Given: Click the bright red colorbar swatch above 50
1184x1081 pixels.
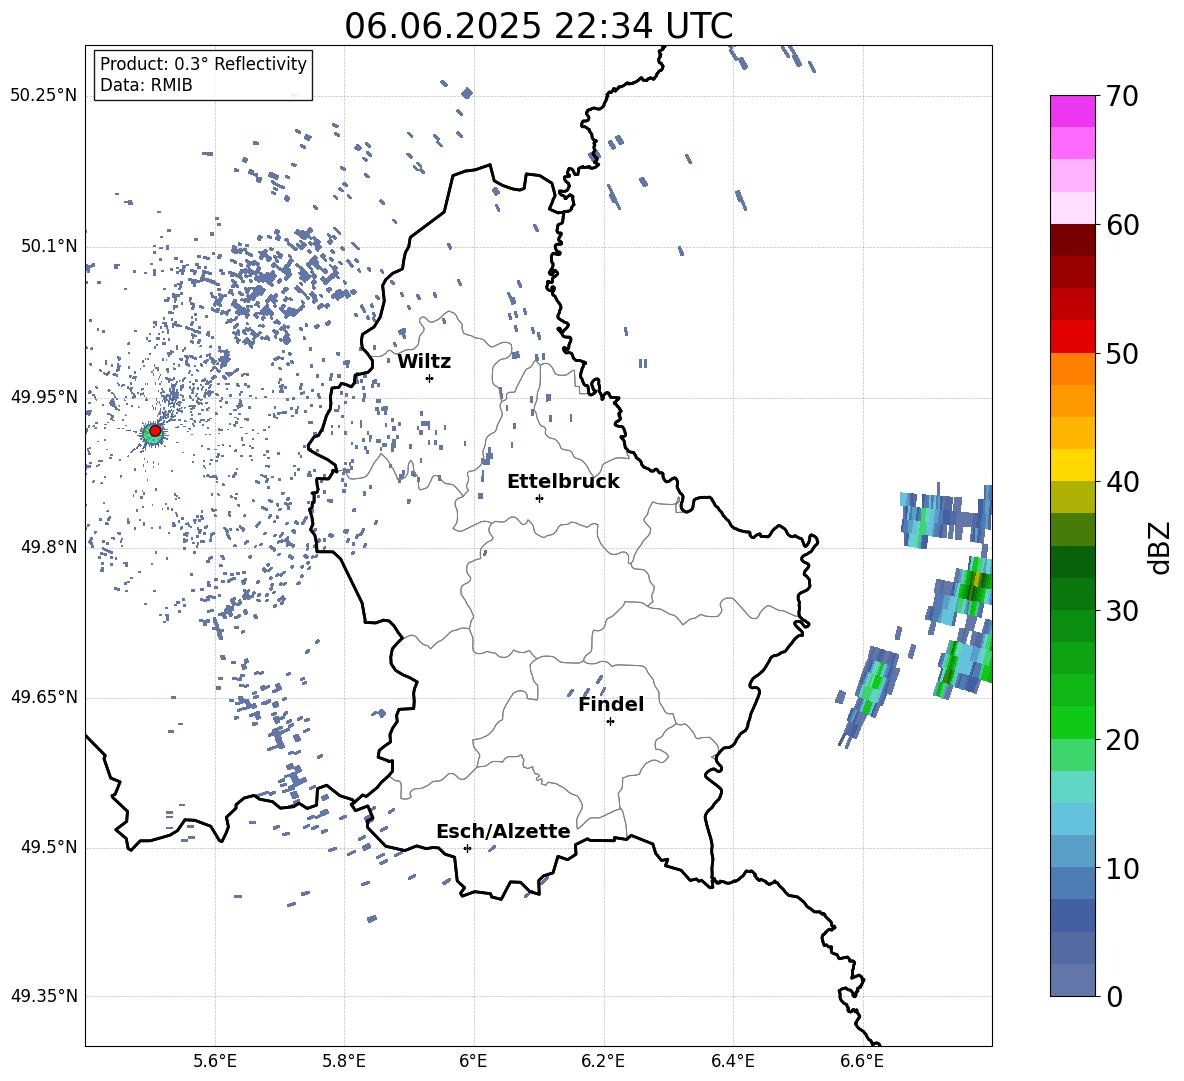Looking at the screenshot, I should pyautogui.click(x=1073, y=337).
